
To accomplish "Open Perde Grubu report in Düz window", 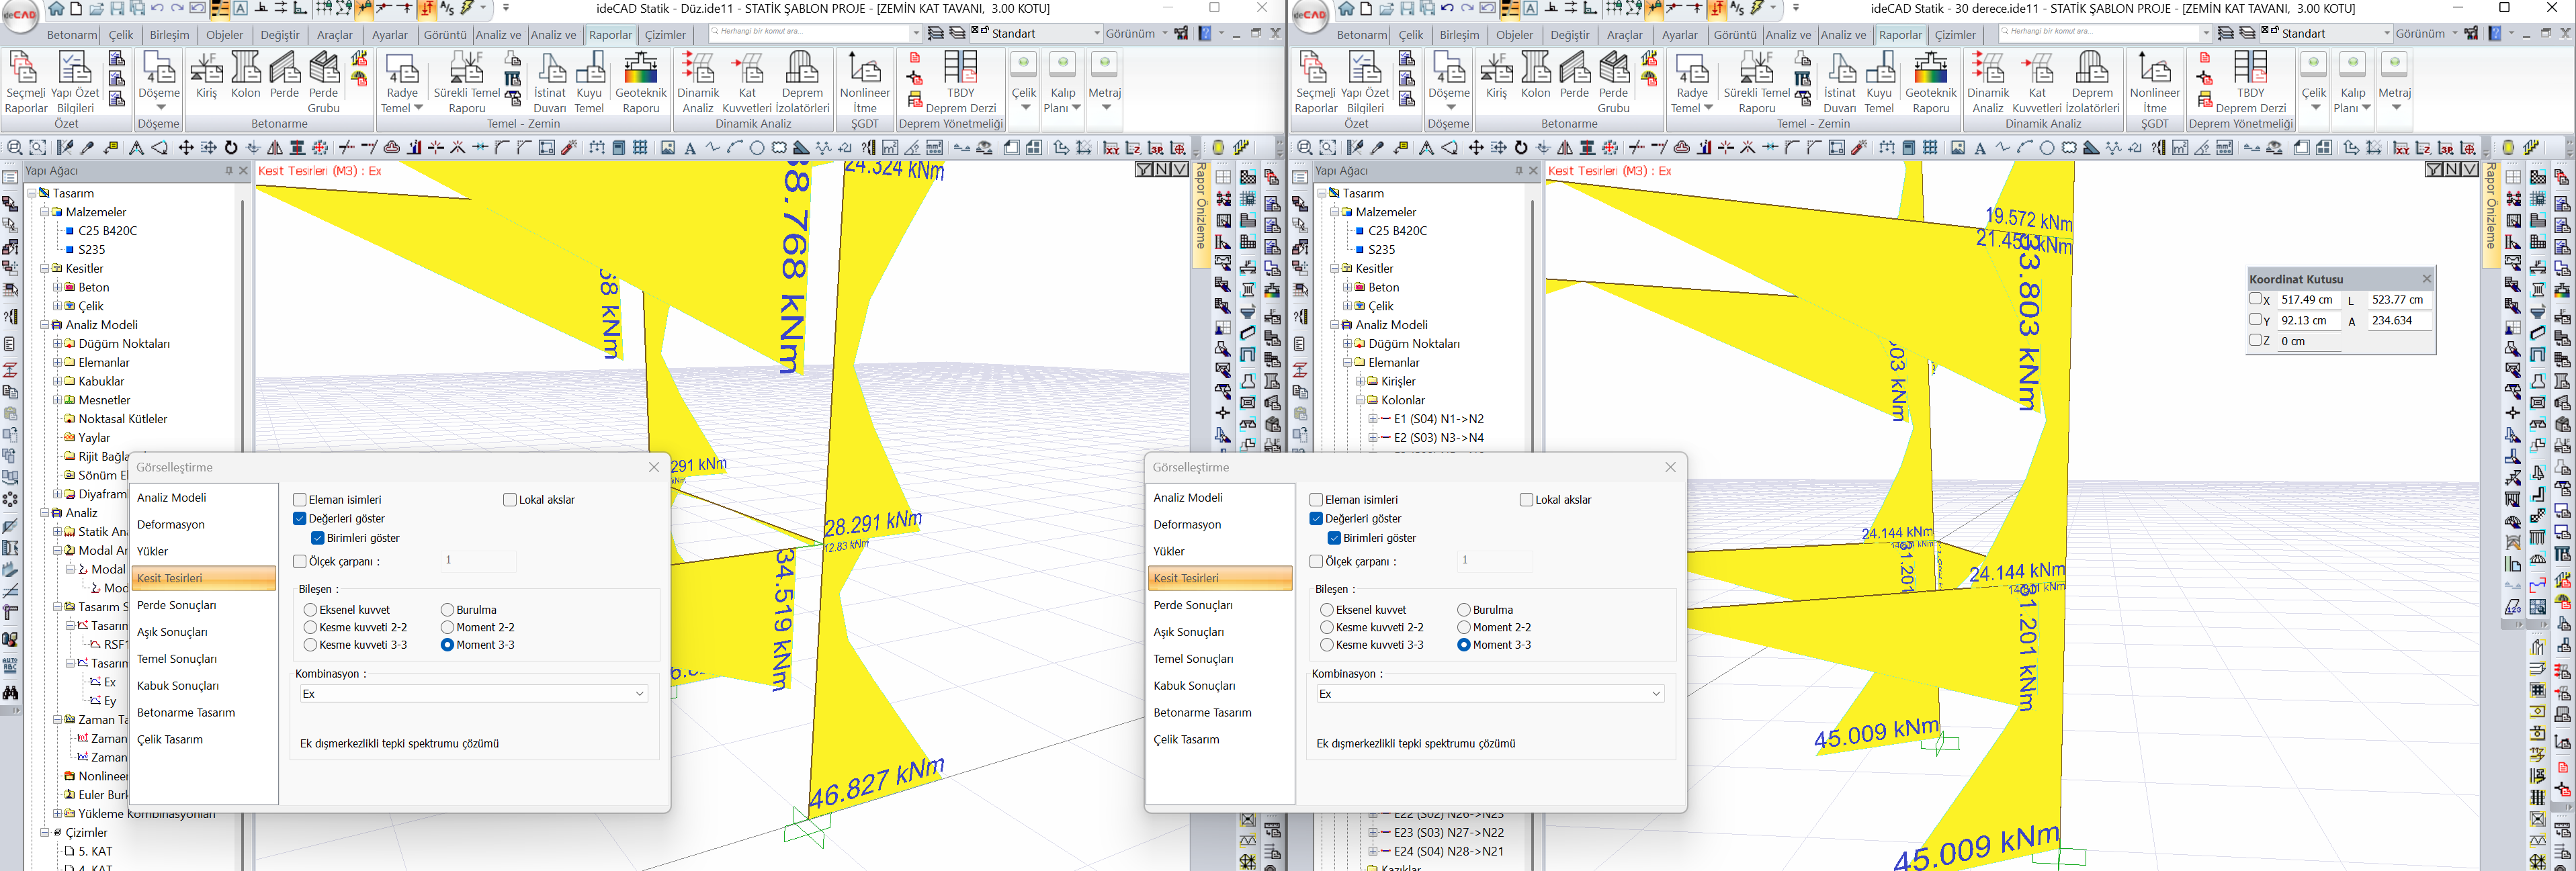I will click(323, 82).
